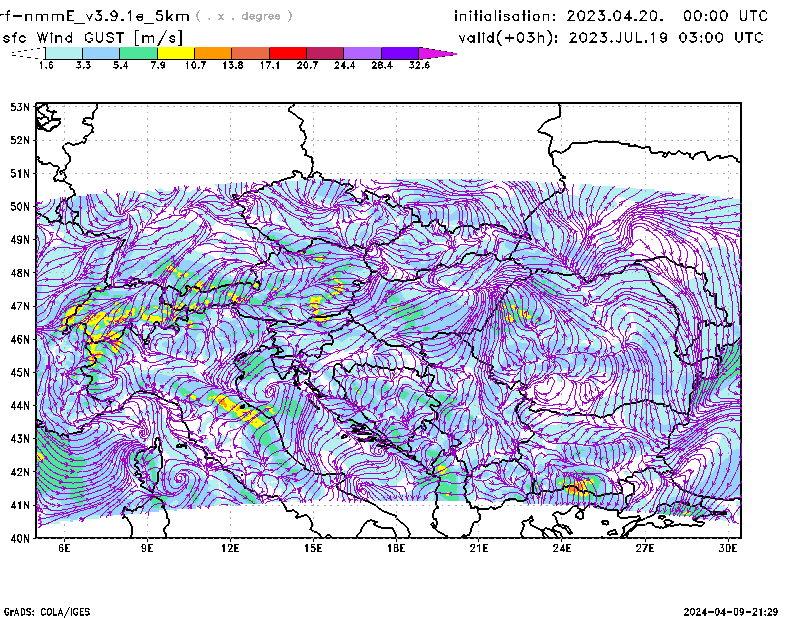Click the magenta arrow at legend end
Image resolution: width=800 pixels, height=618 pixels.
(x=437, y=53)
